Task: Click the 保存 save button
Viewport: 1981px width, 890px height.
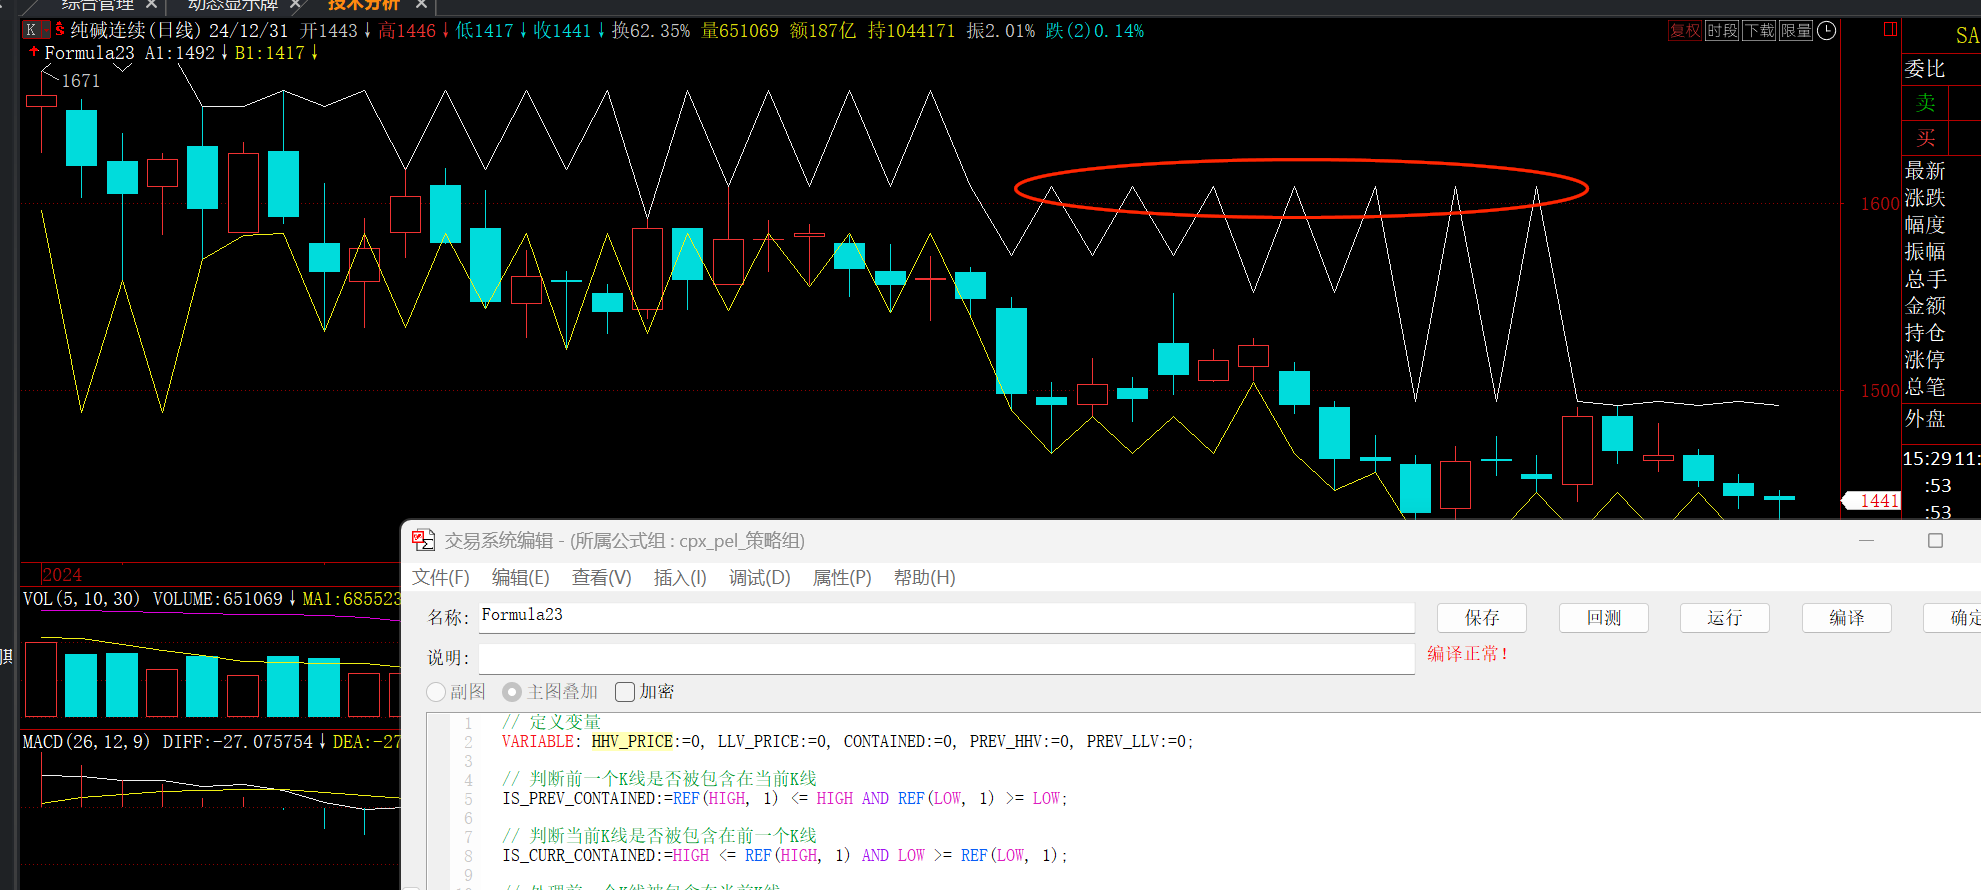Action: (x=1482, y=618)
